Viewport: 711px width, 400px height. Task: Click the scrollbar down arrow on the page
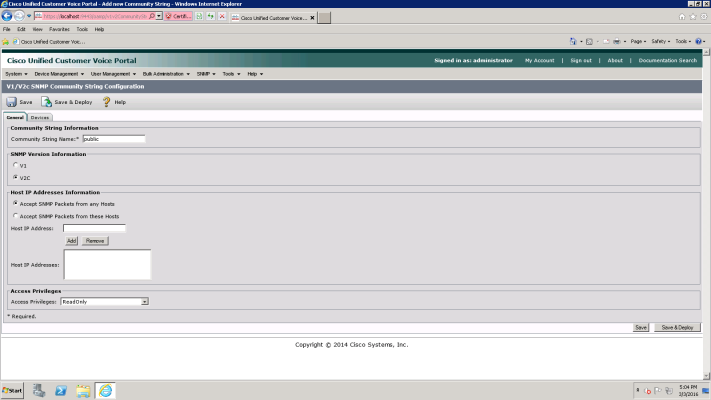pos(706,376)
